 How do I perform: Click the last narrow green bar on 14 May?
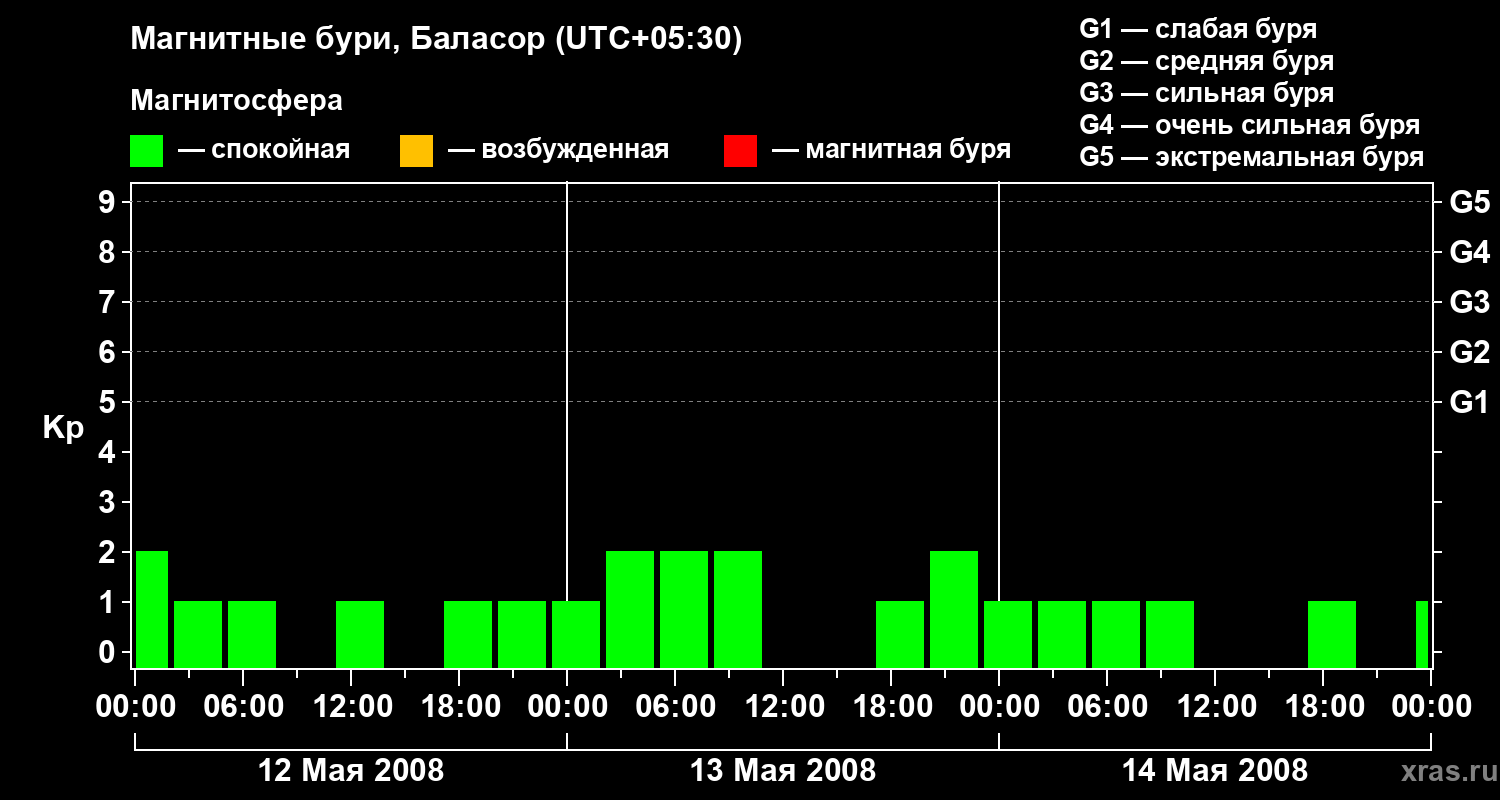[x=1422, y=634]
